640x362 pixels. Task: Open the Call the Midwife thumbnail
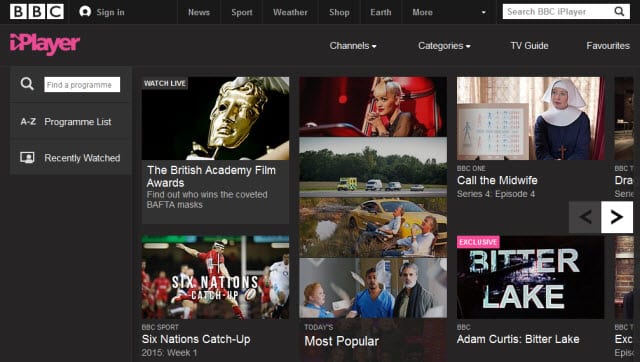tap(531, 118)
